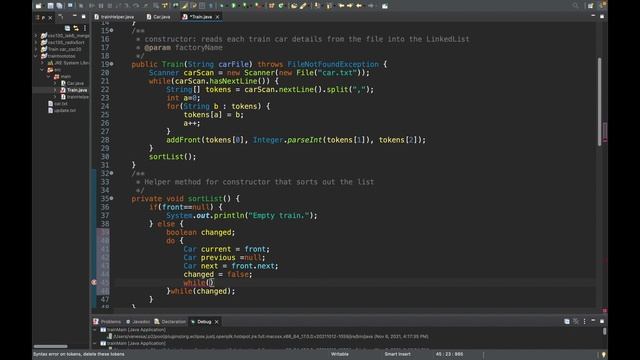Image resolution: width=640 pixels, height=360 pixels.
Task: Click the Save toolbar icon
Action: (51, 6)
